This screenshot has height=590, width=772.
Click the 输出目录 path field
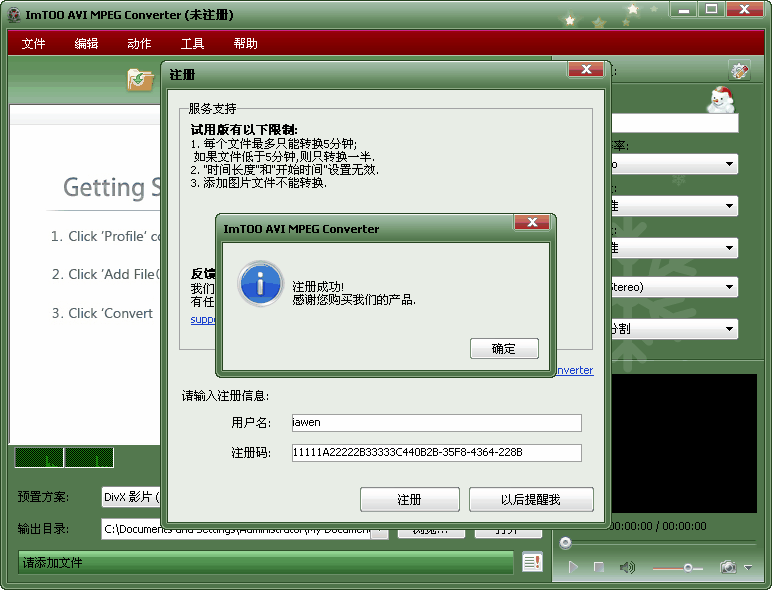[x=236, y=529]
